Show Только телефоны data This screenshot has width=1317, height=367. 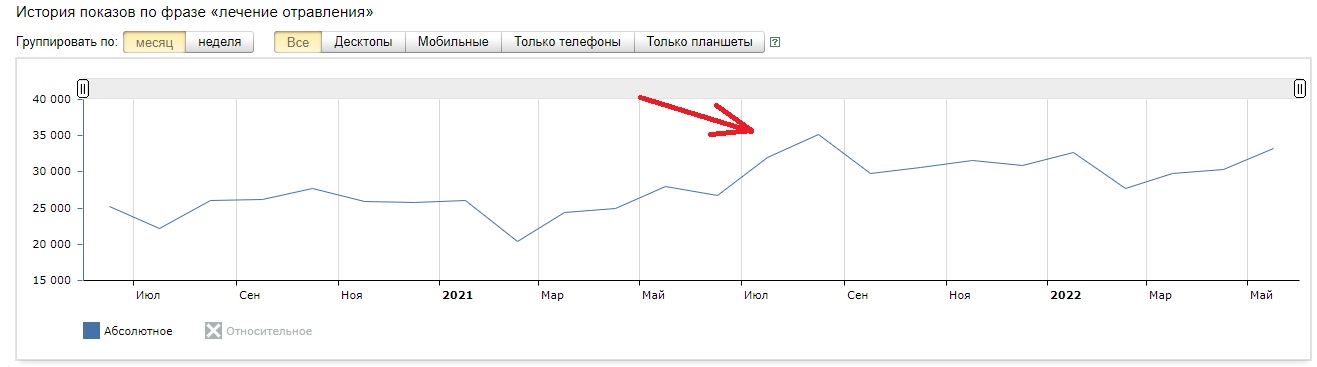567,42
